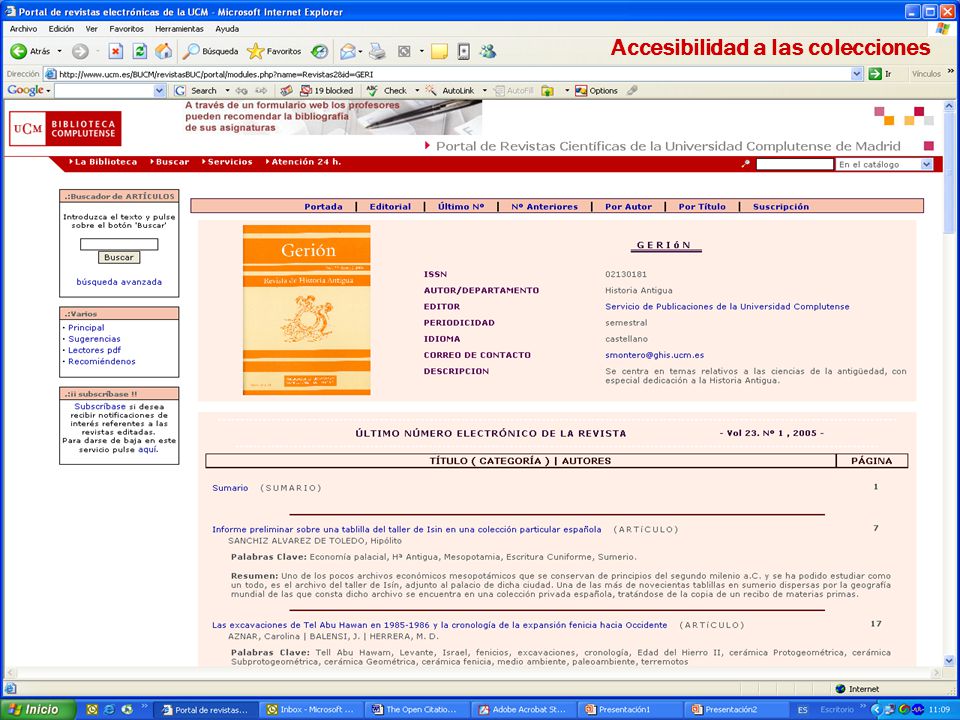Expand the address bar URL dropdown

point(857,74)
